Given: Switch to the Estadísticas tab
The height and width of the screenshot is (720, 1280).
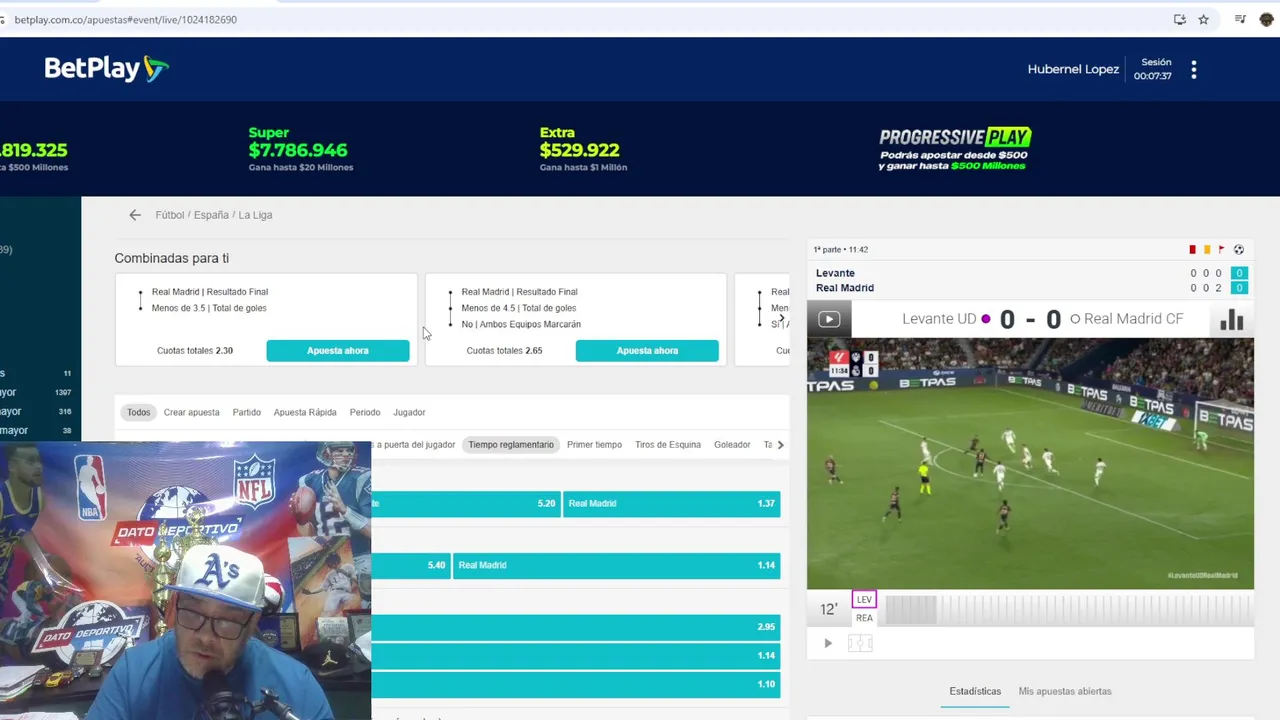Looking at the screenshot, I should tap(975, 691).
